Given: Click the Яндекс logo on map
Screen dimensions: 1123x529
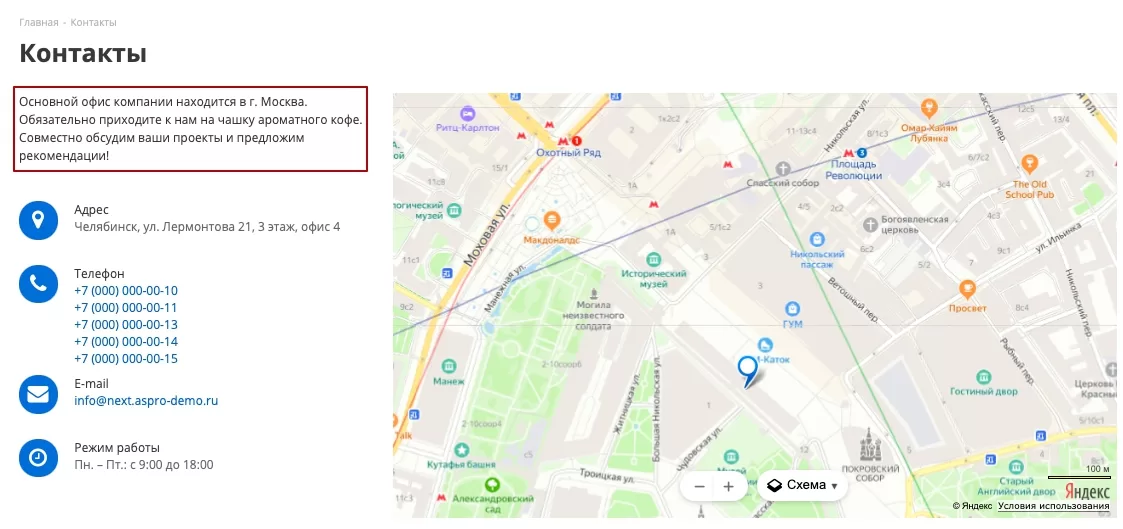Looking at the screenshot, I should (x=1087, y=491).
